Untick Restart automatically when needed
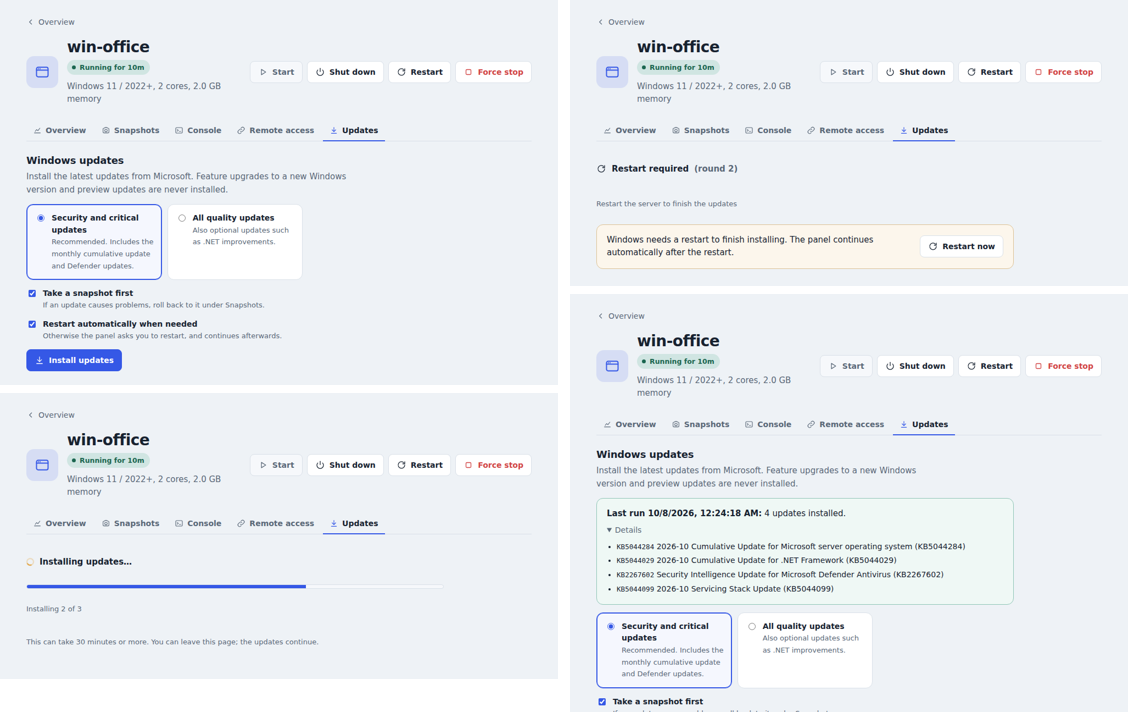This screenshot has width=1128, height=712. pos(32,324)
